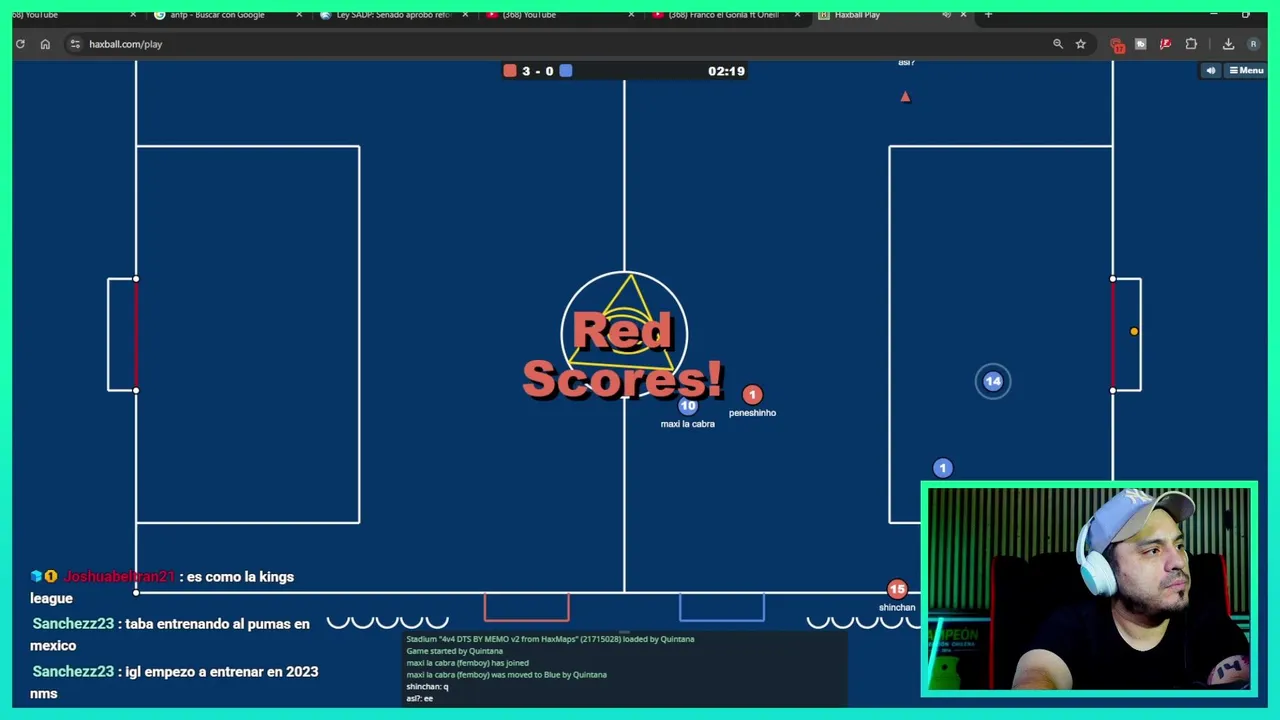Image resolution: width=1280 pixels, height=720 pixels.
Task: Close the Ley SADP tab
Action: pos(465,15)
